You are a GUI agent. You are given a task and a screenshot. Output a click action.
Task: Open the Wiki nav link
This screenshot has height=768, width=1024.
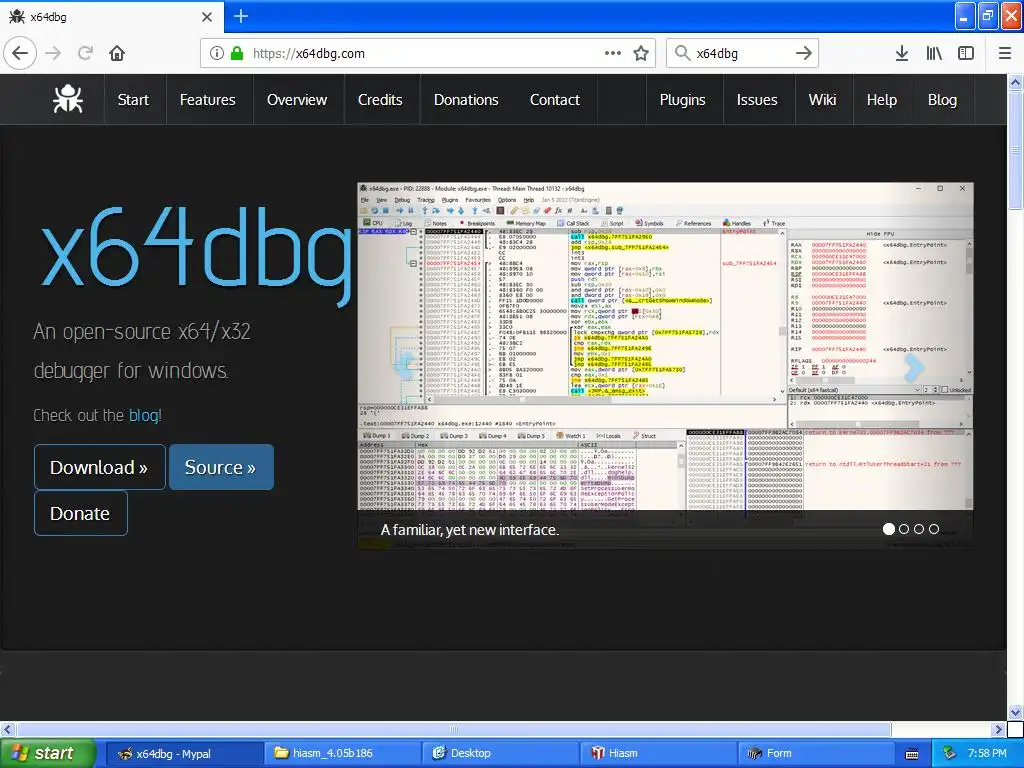click(822, 100)
